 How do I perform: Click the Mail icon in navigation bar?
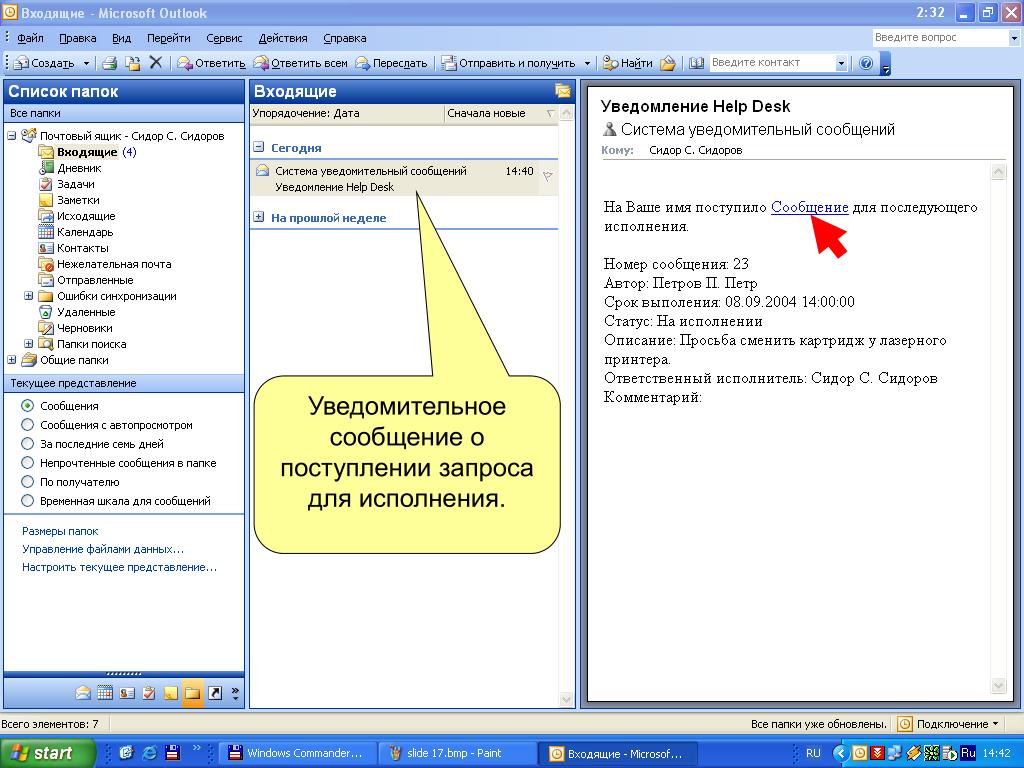click(83, 693)
